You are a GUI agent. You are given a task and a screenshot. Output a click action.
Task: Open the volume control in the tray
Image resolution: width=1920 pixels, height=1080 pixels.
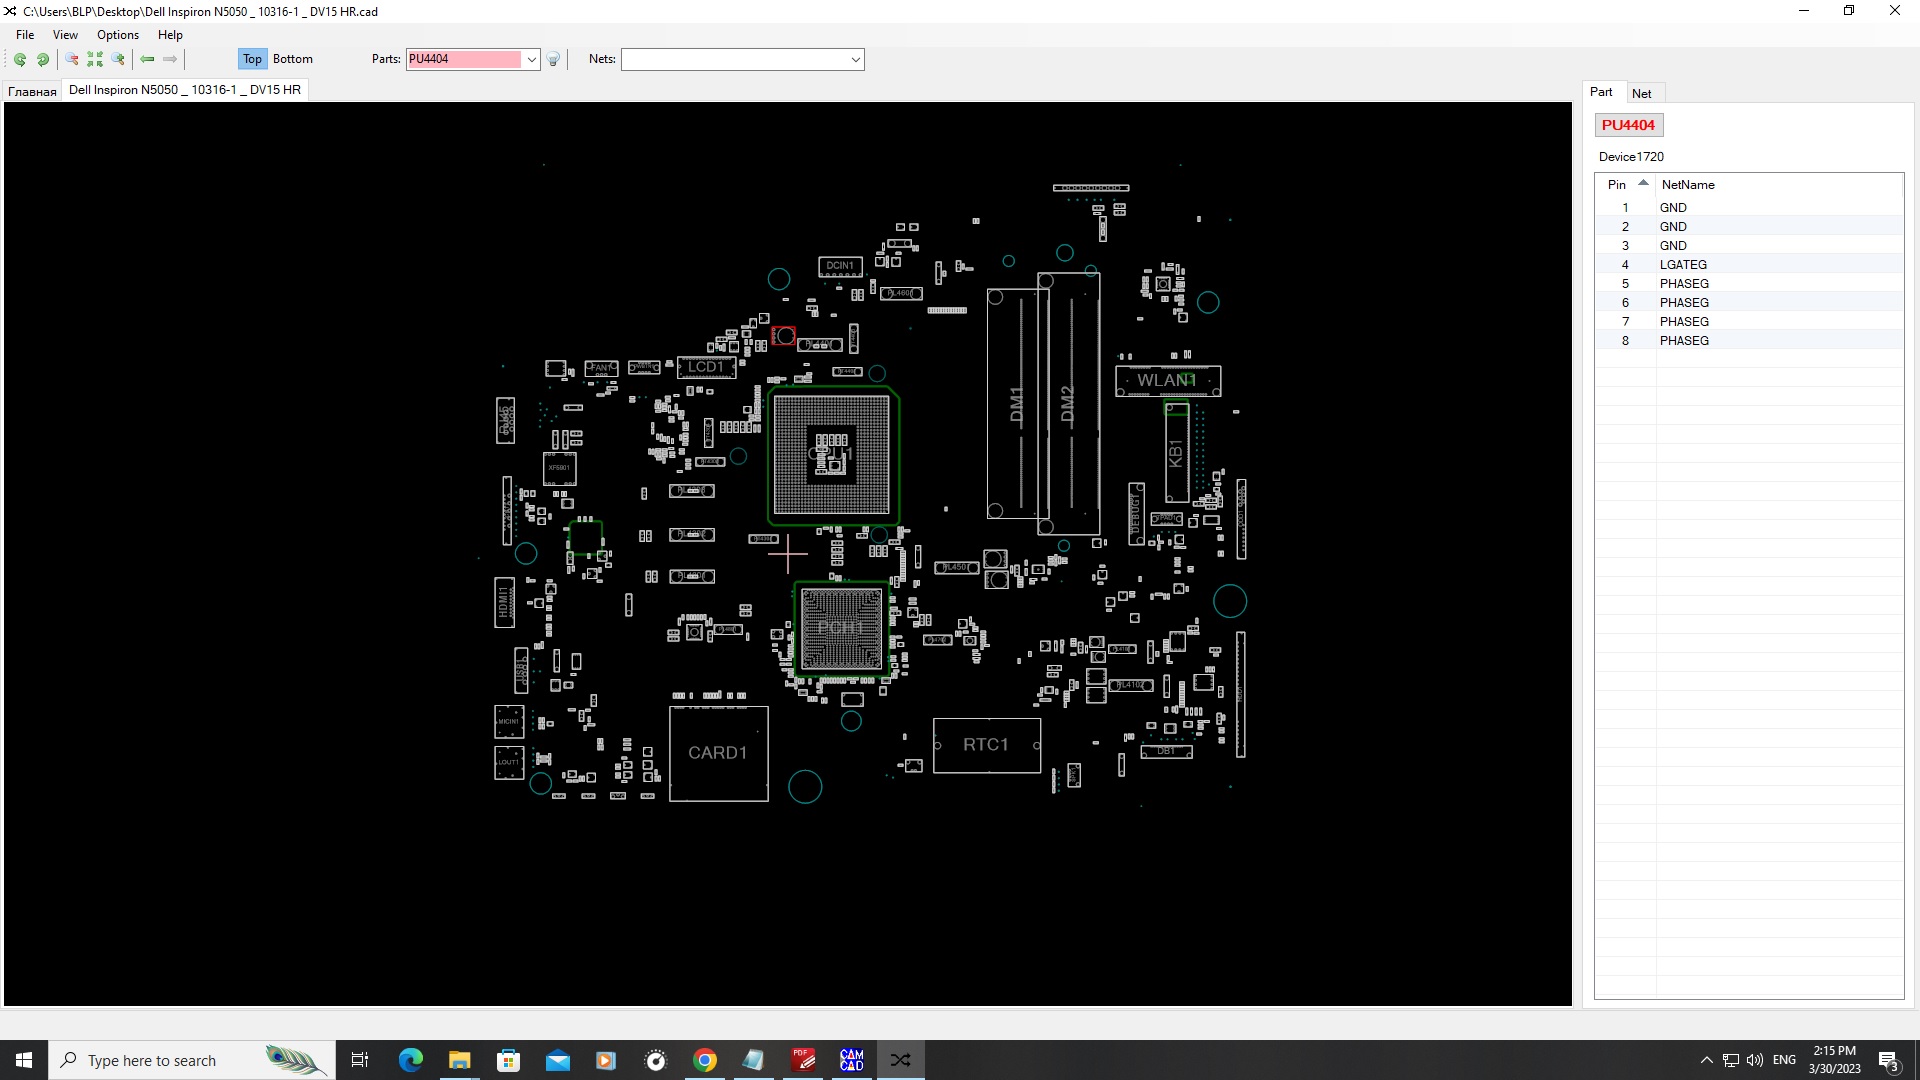(1755, 1060)
